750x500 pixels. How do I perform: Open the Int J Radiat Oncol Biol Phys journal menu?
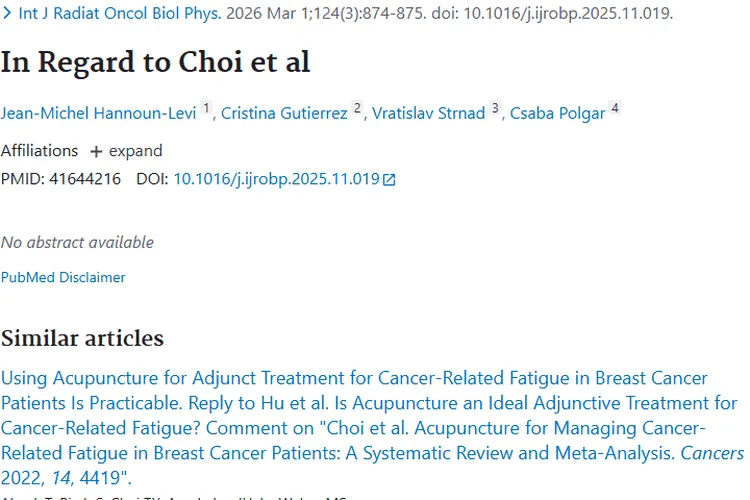pyautogui.click(x=120, y=14)
